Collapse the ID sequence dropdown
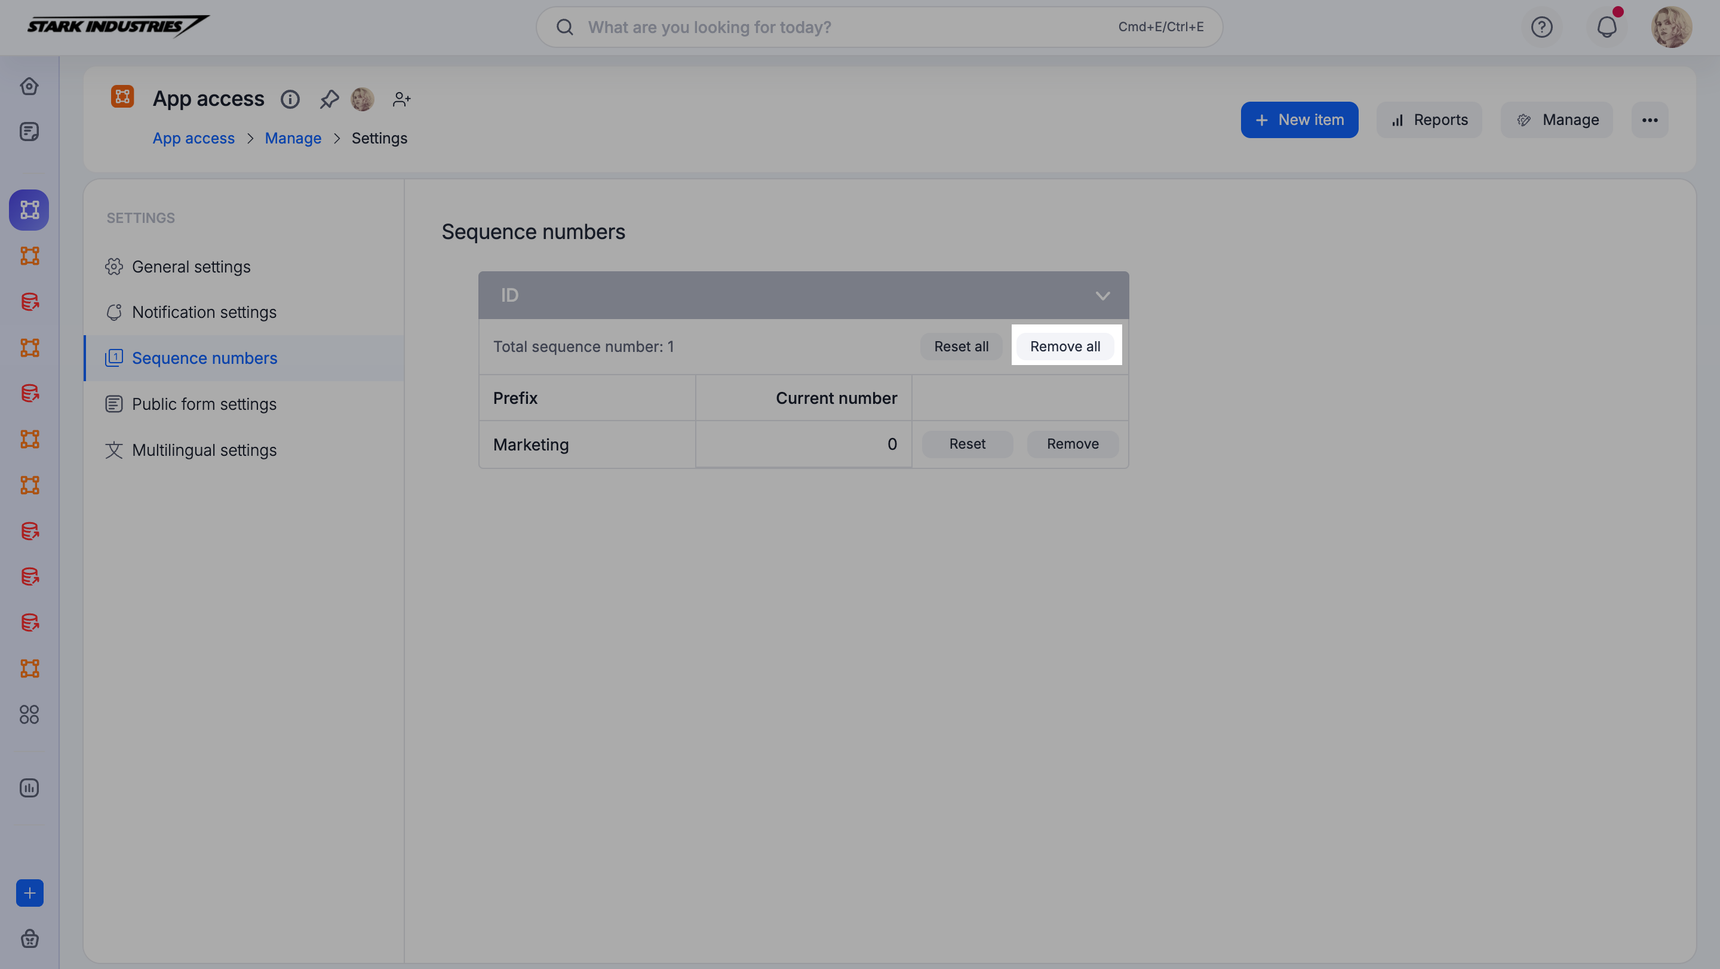The width and height of the screenshot is (1720, 969). (x=1102, y=296)
